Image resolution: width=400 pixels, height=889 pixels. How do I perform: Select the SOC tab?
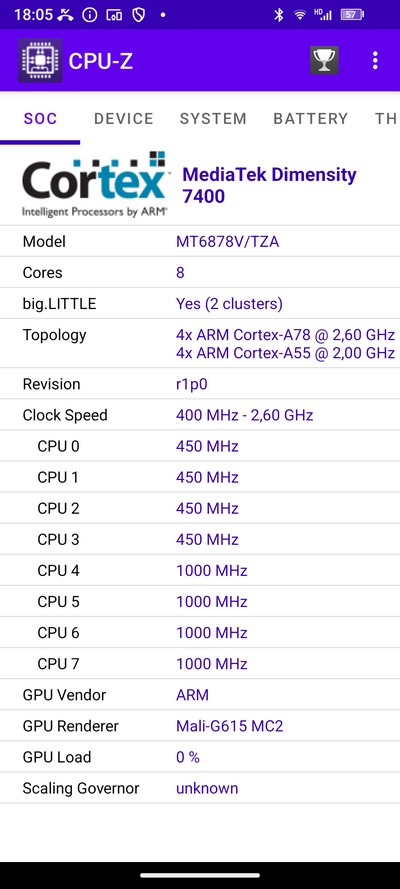tap(40, 118)
